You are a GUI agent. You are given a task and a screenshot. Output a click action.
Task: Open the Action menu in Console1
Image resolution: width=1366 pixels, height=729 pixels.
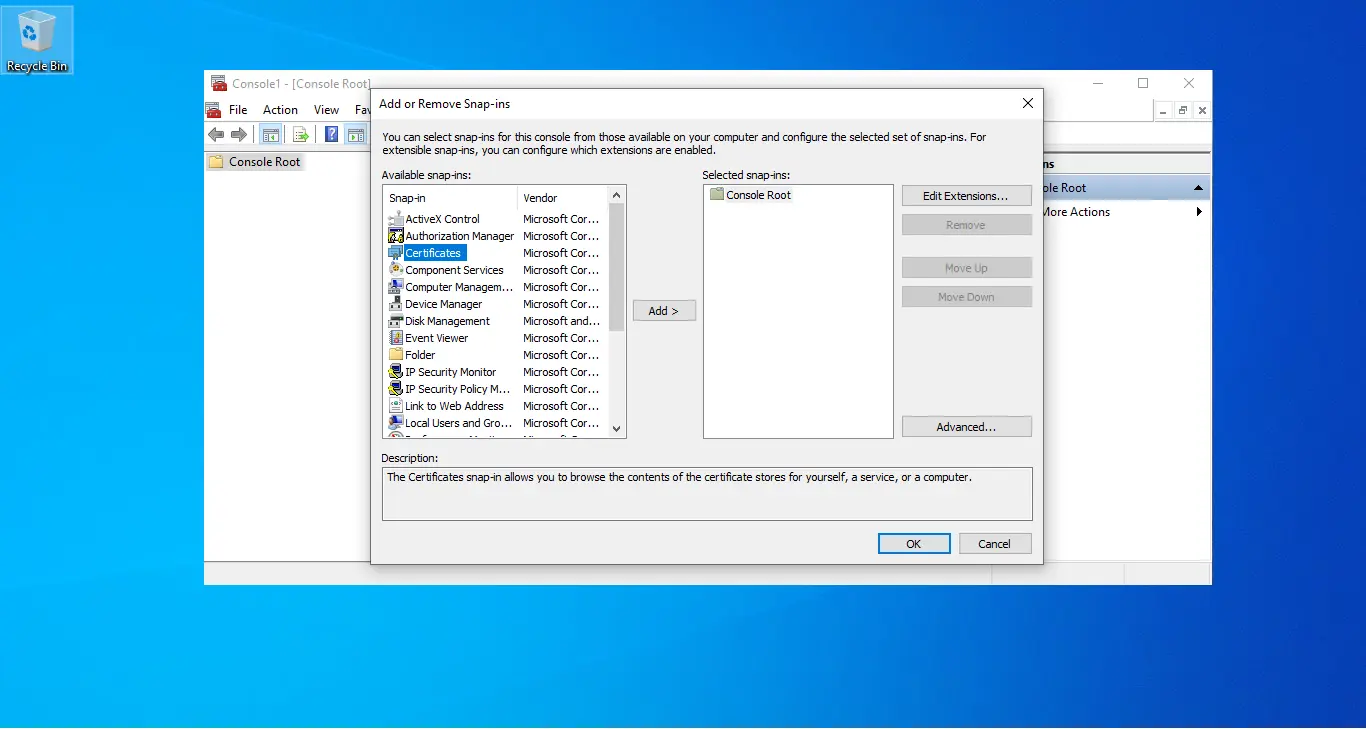[x=281, y=110]
